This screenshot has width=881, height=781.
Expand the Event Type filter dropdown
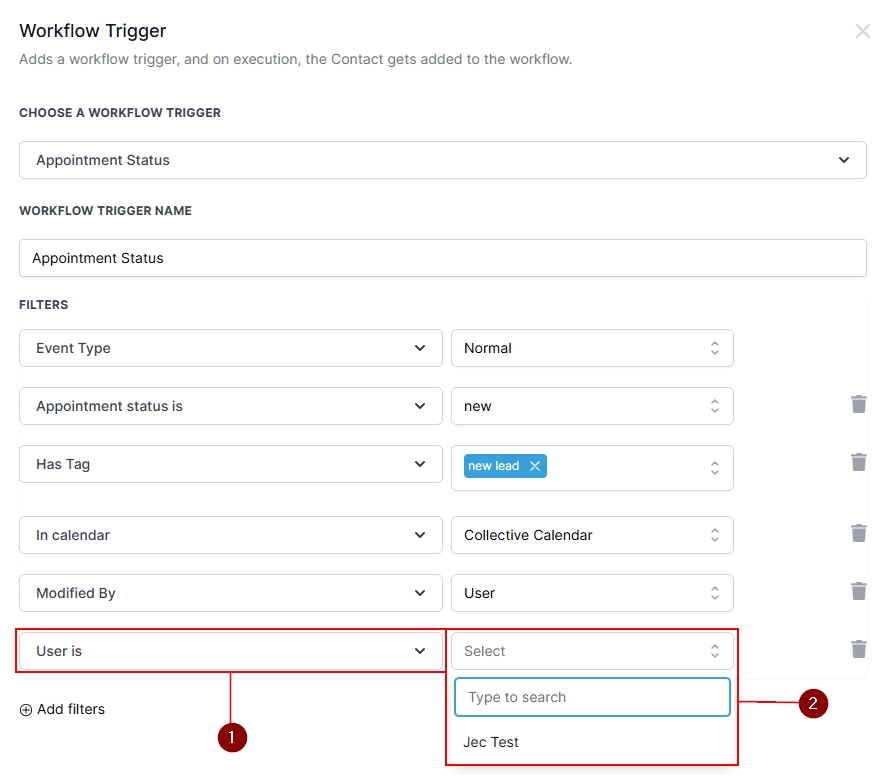230,348
